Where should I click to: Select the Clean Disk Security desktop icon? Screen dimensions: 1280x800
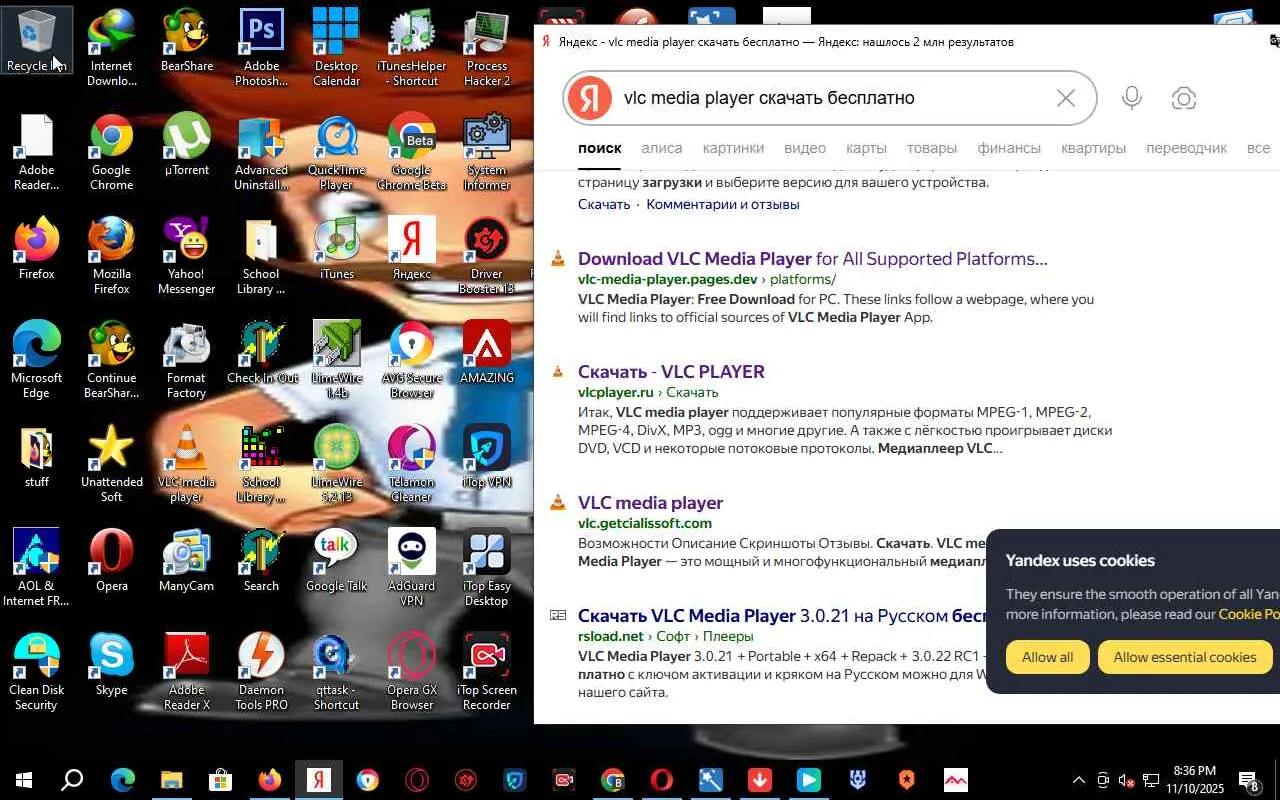point(36,672)
